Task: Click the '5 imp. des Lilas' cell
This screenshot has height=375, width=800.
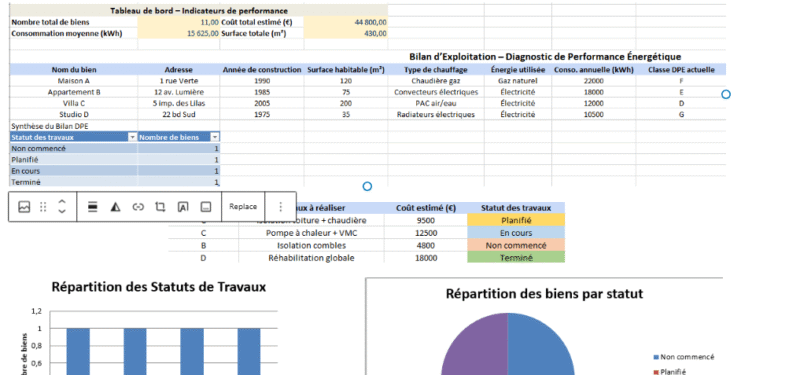Action: [x=179, y=103]
